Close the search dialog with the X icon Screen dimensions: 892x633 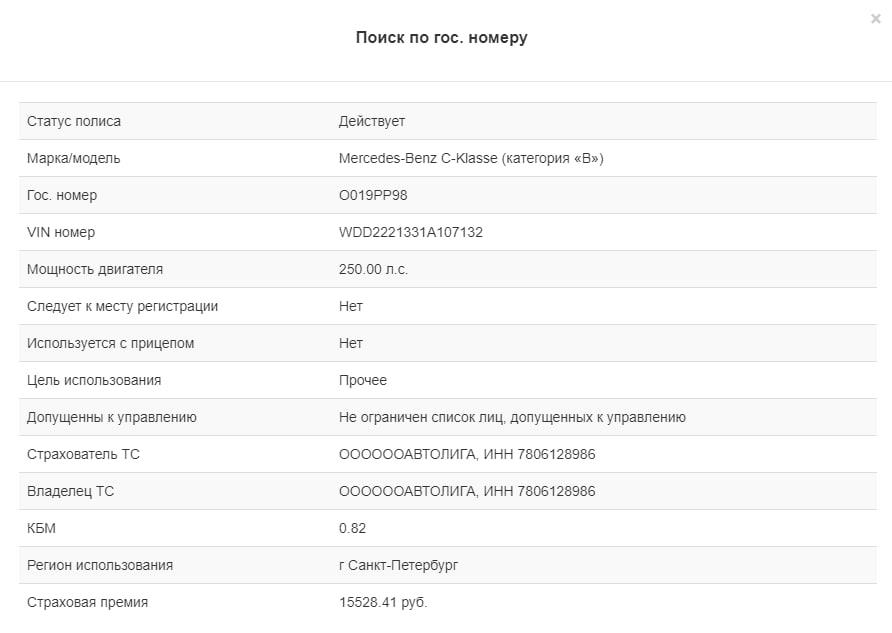pos(876,19)
